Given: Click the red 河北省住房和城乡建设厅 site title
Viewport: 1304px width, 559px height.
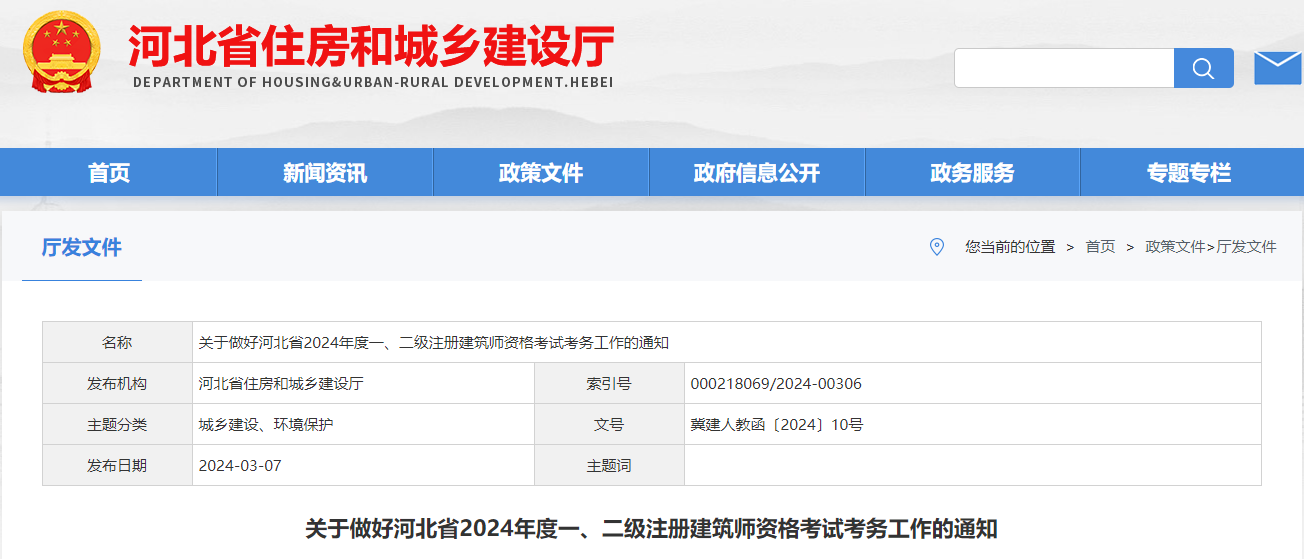Looking at the screenshot, I should tap(371, 45).
